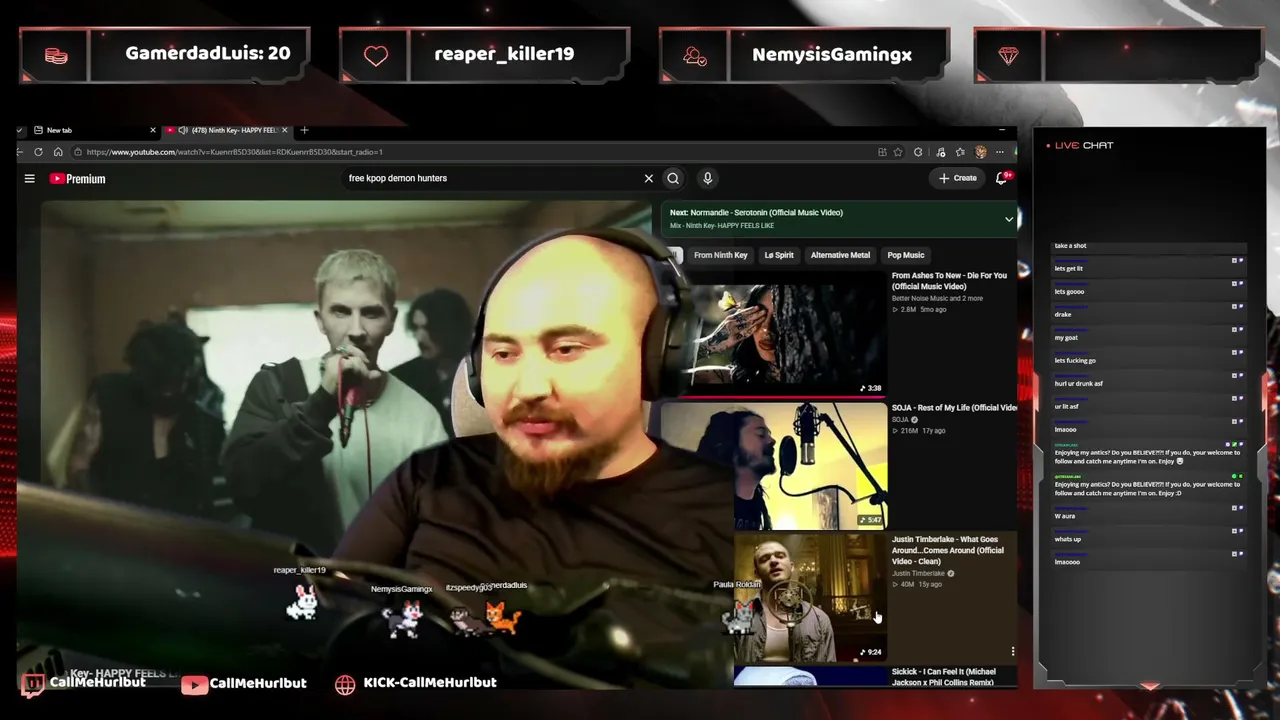Click the coins icon beside GamerdadLuis: 20
Viewport: 1280px width, 720px height.
(x=56, y=56)
